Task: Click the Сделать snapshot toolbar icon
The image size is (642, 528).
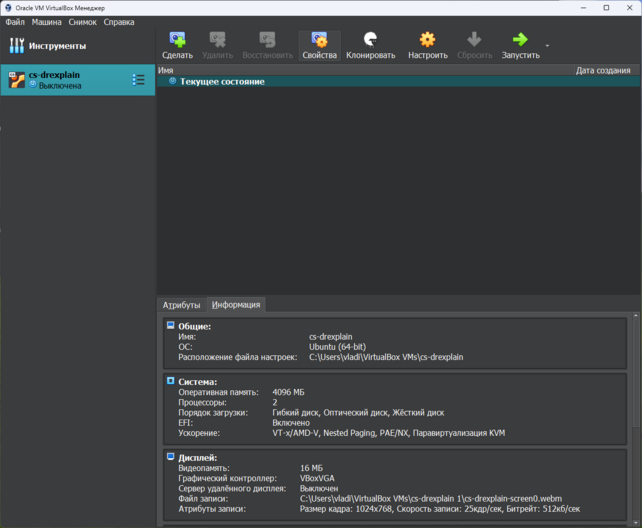Action: pyautogui.click(x=177, y=41)
